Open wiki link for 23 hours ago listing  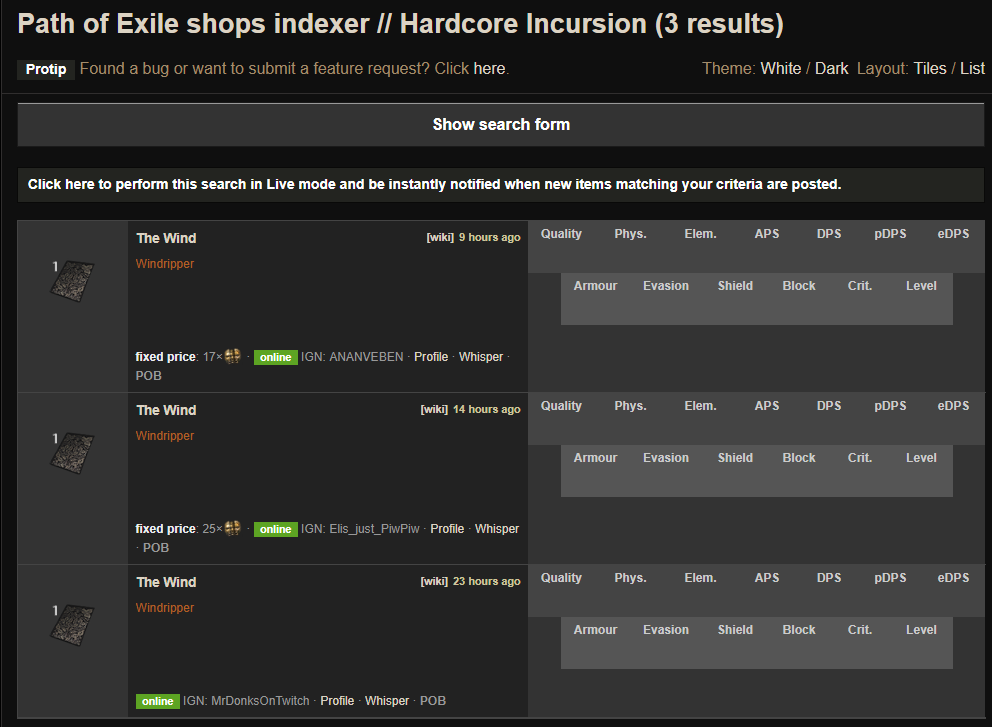coord(434,581)
